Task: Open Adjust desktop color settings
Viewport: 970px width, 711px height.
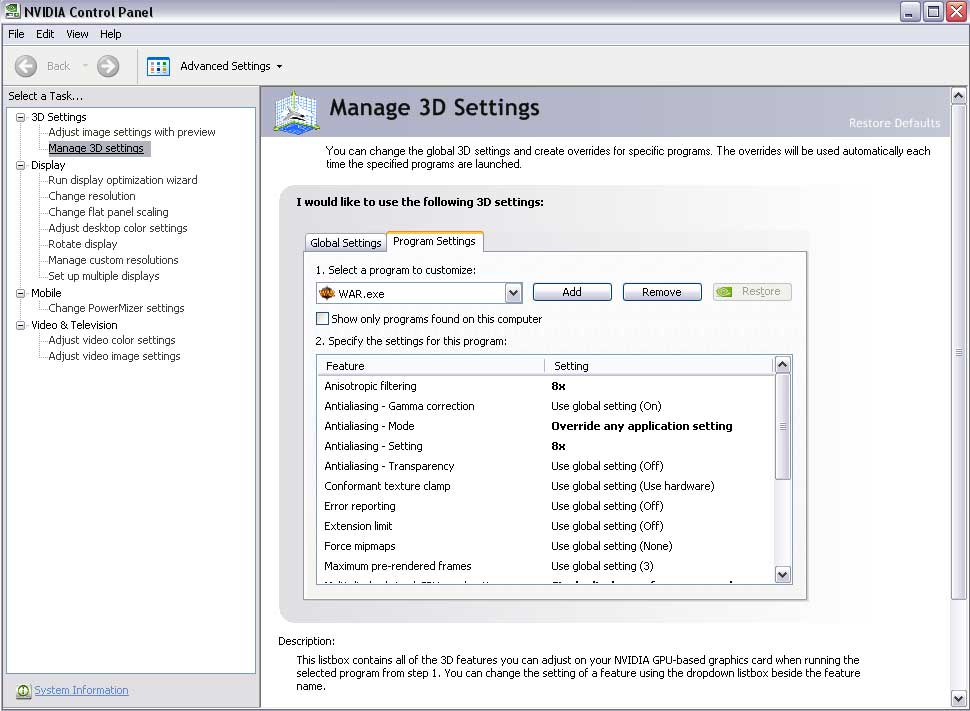Action: pos(118,228)
